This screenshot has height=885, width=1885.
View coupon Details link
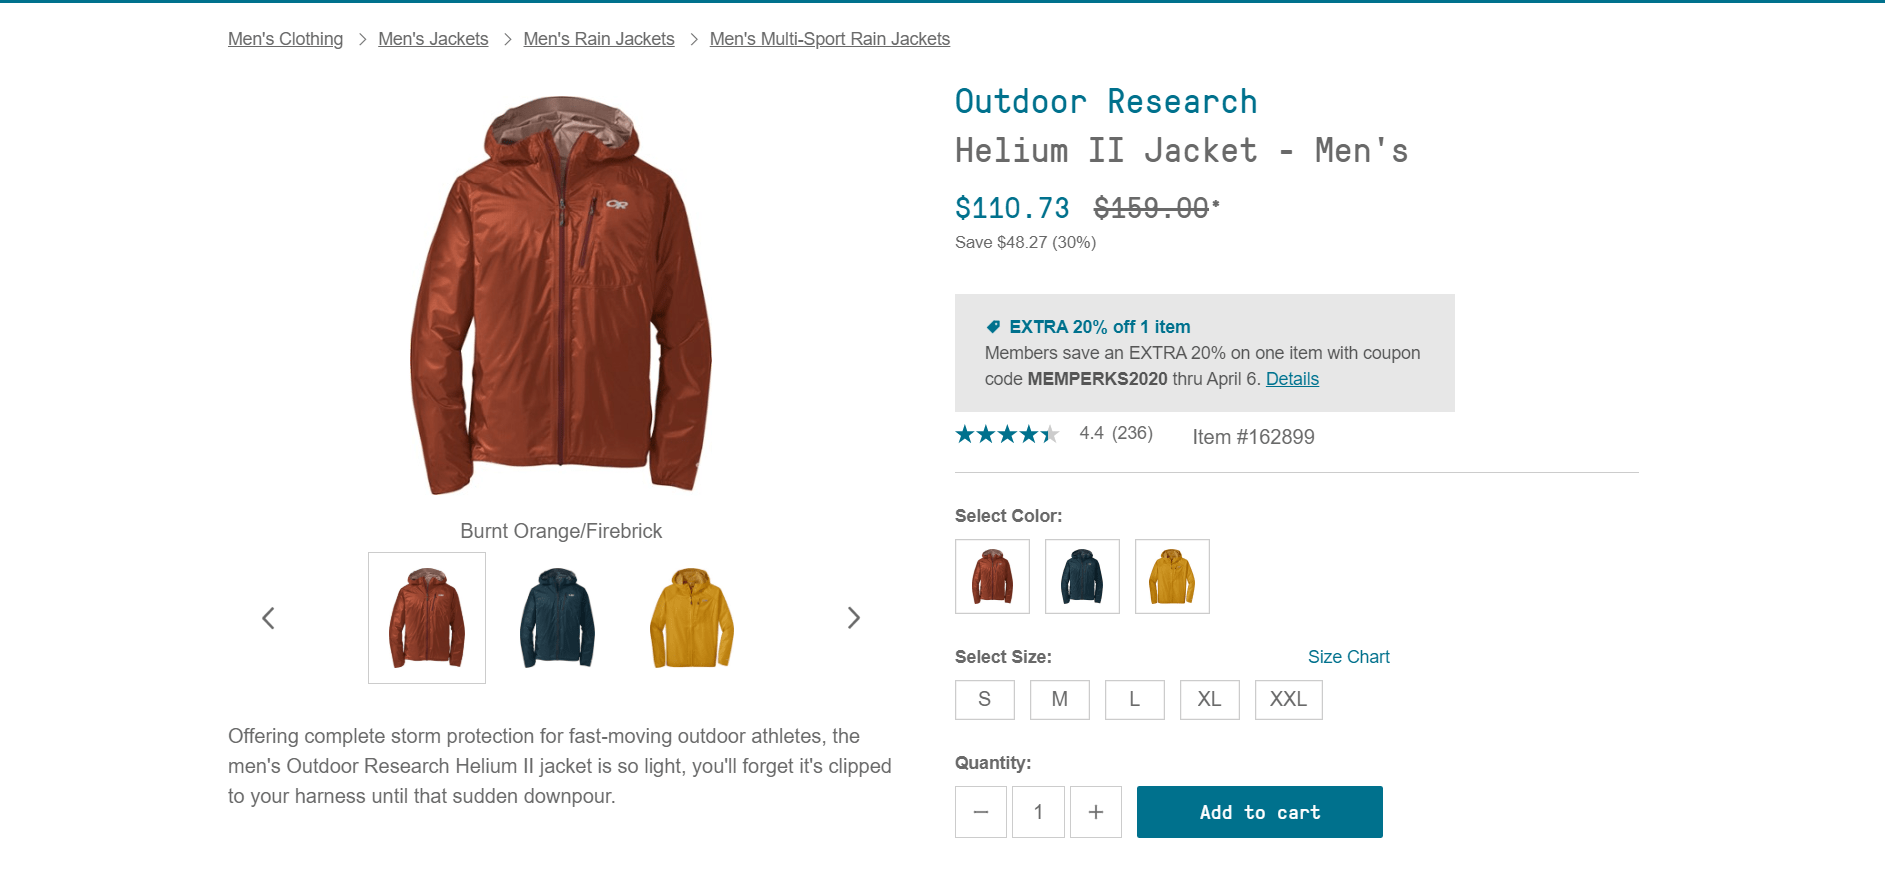[x=1292, y=379]
